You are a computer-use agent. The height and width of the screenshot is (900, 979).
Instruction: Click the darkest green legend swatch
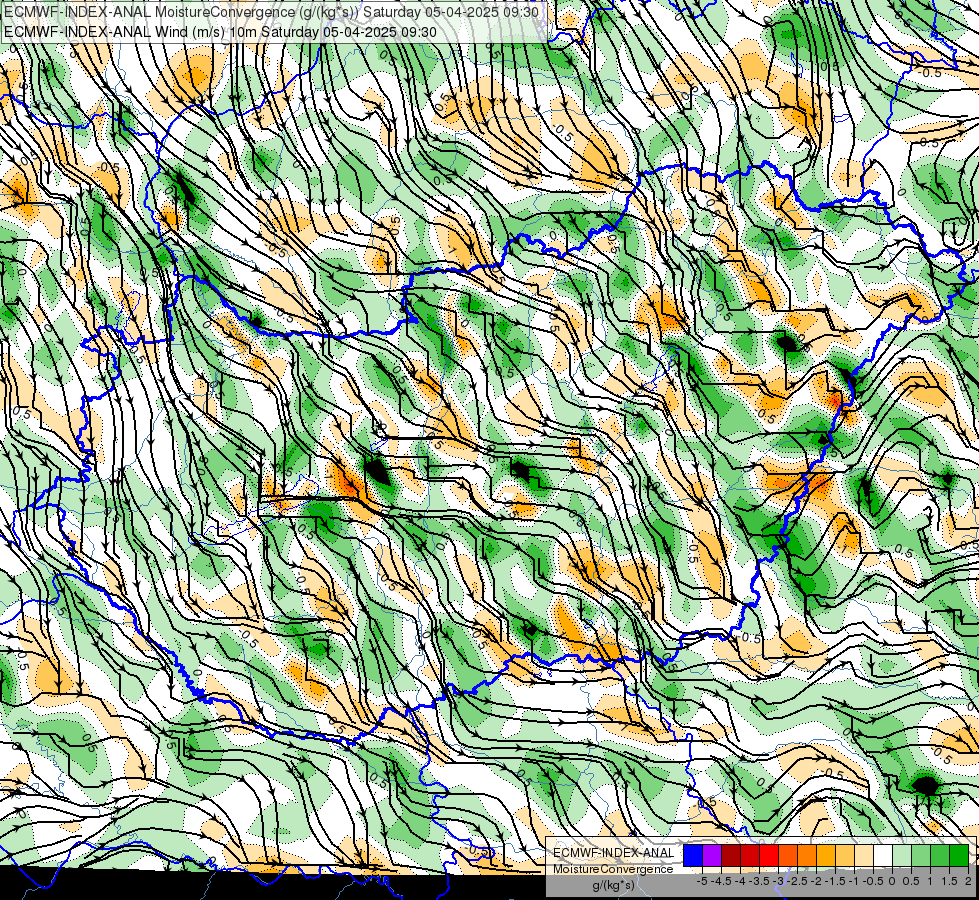click(959, 855)
